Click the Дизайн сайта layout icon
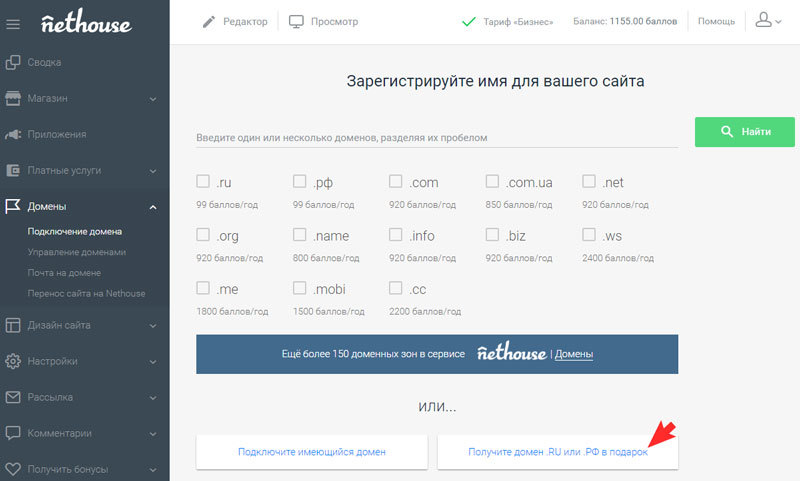Image resolution: width=800 pixels, height=481 pixels. [13, 325]
